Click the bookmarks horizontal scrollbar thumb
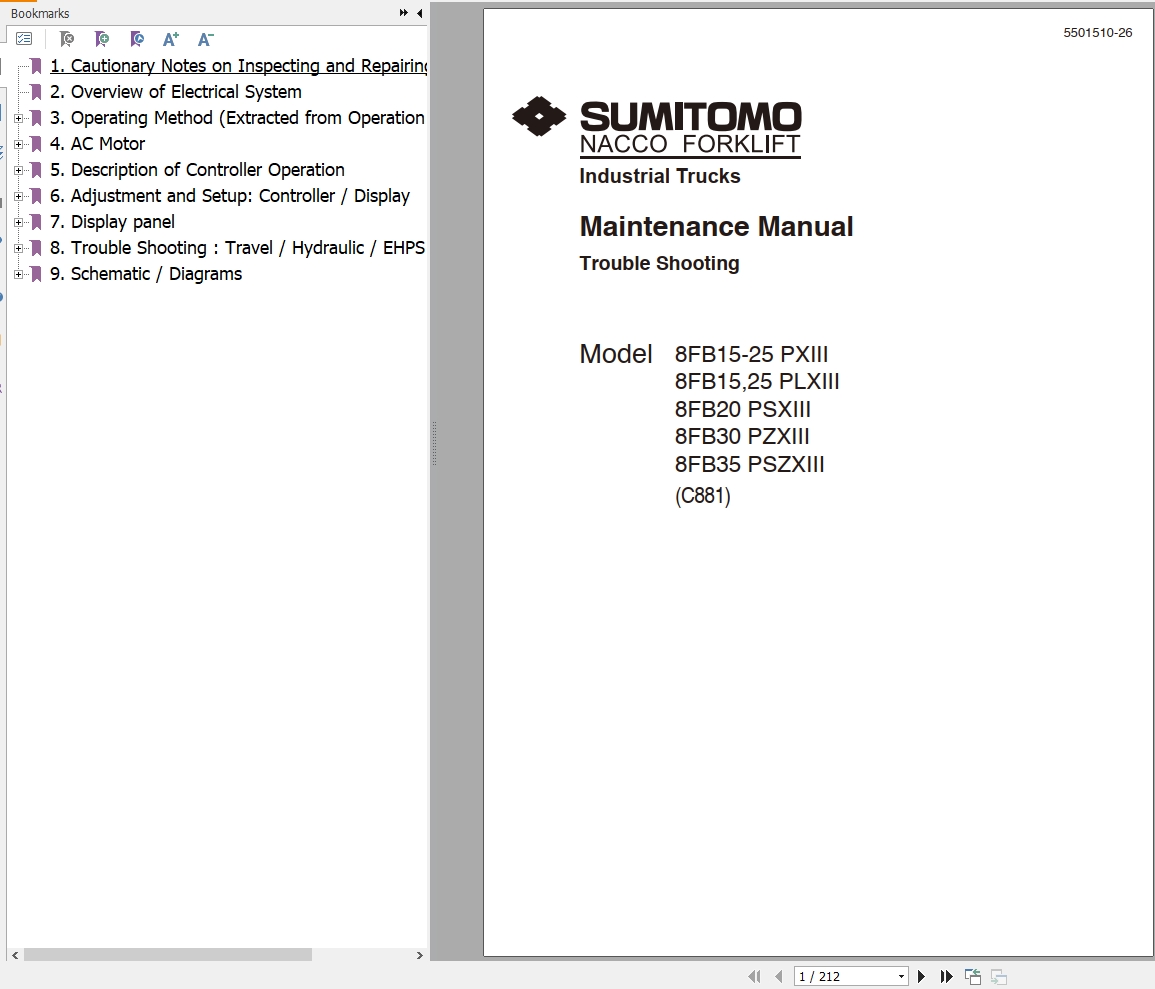The image size is (1155, 989). point(168,955)
